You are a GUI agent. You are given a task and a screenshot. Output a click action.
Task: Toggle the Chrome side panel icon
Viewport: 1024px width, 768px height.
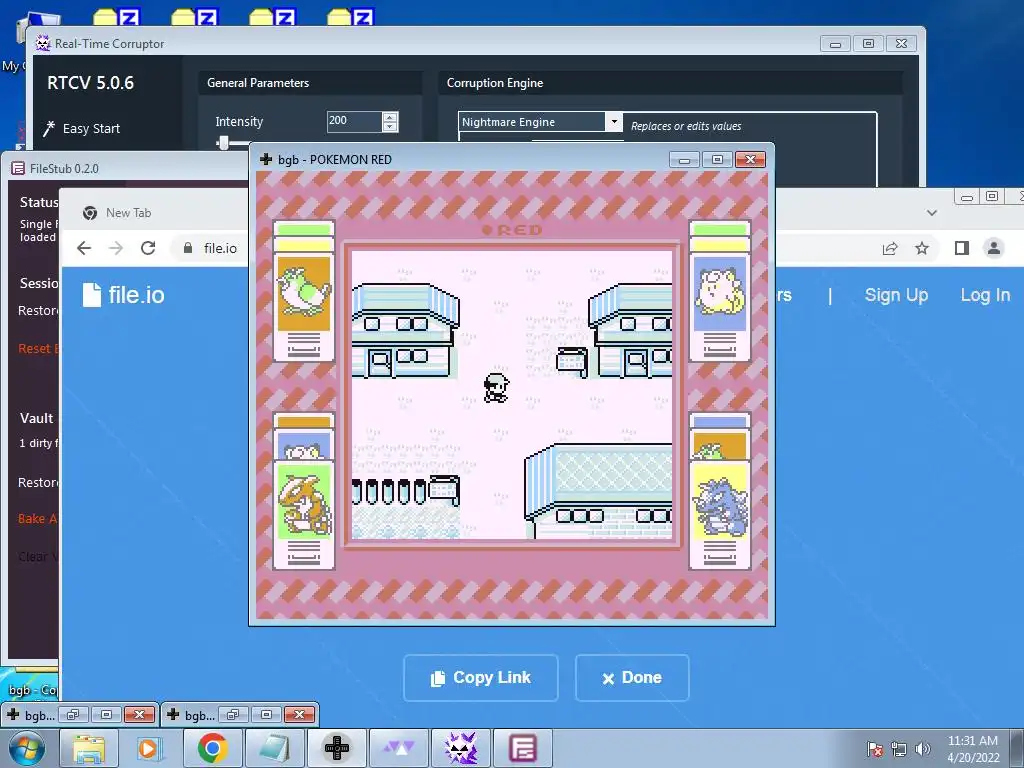point(961,248)
